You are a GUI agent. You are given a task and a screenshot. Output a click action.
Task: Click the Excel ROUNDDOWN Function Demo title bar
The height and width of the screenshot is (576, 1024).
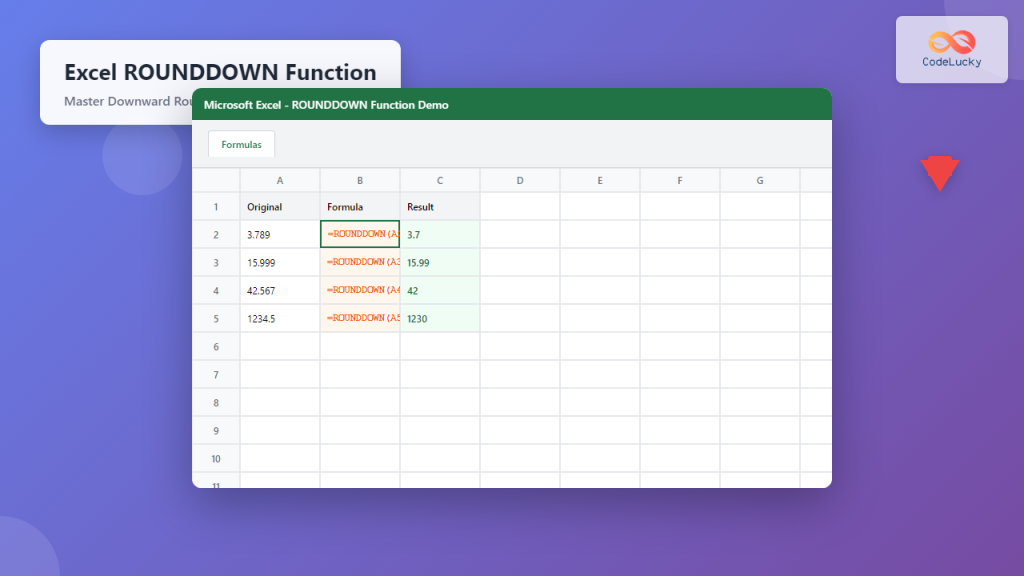511,105
